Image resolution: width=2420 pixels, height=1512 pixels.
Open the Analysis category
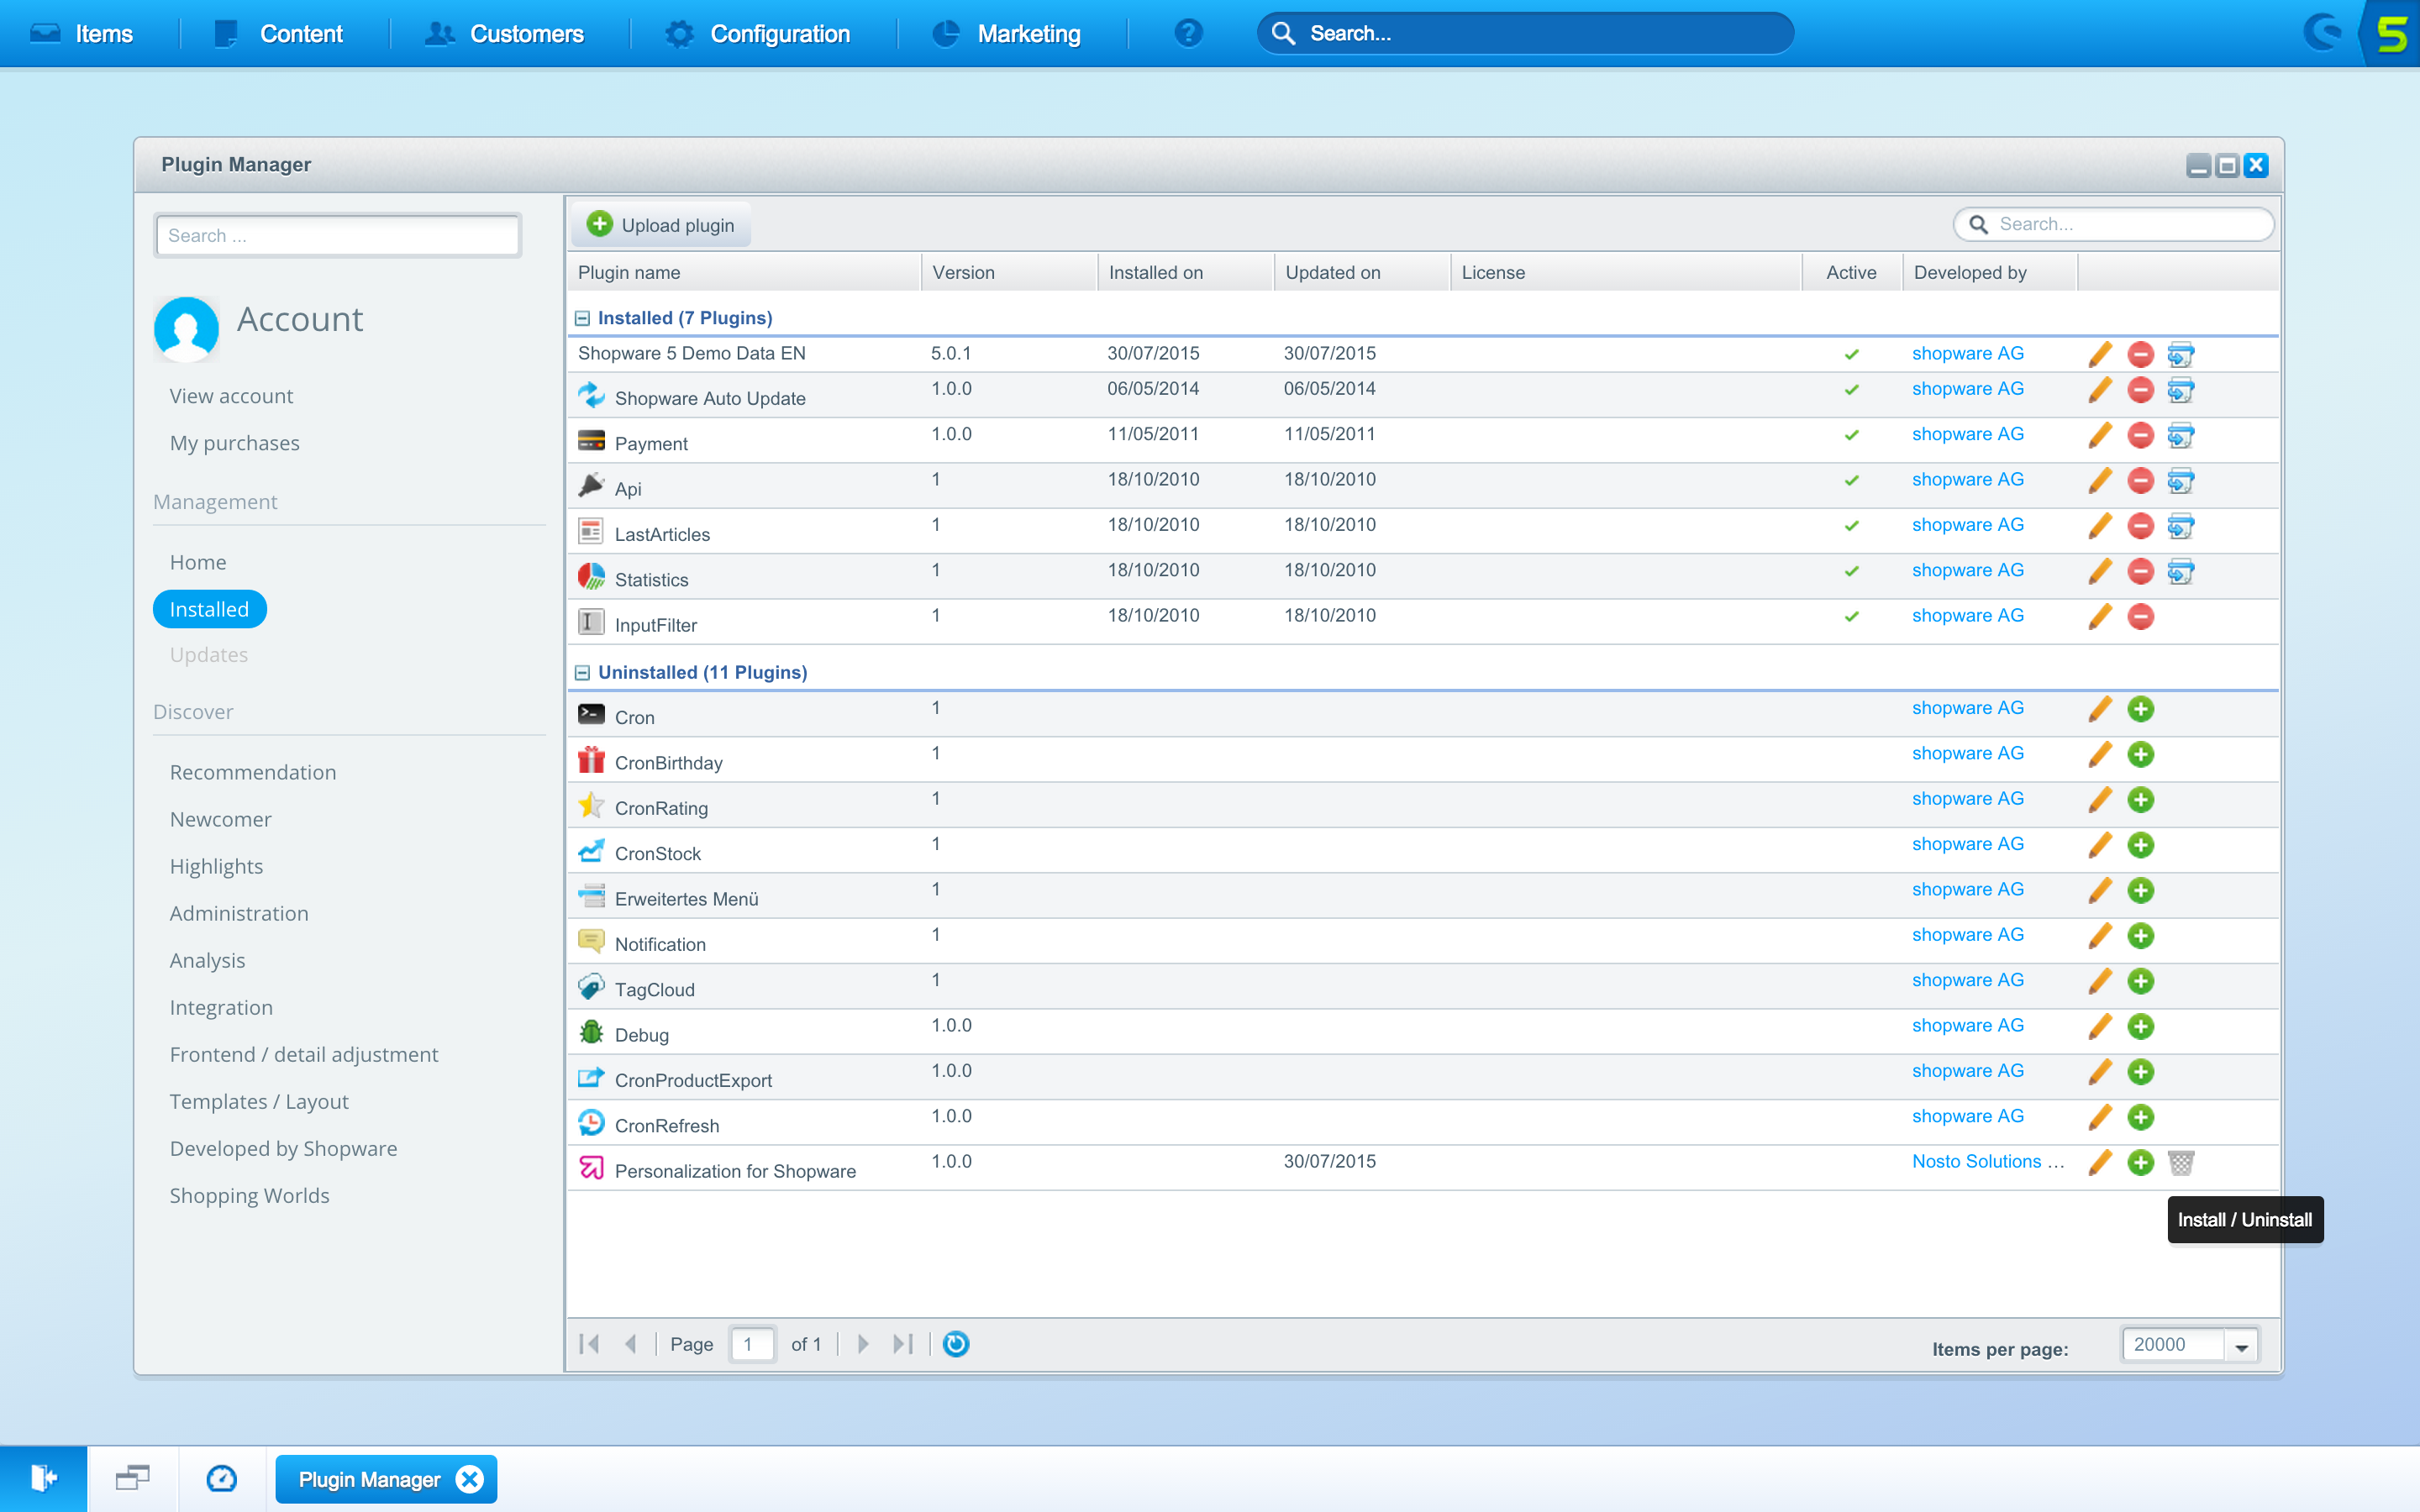[207, 960]
